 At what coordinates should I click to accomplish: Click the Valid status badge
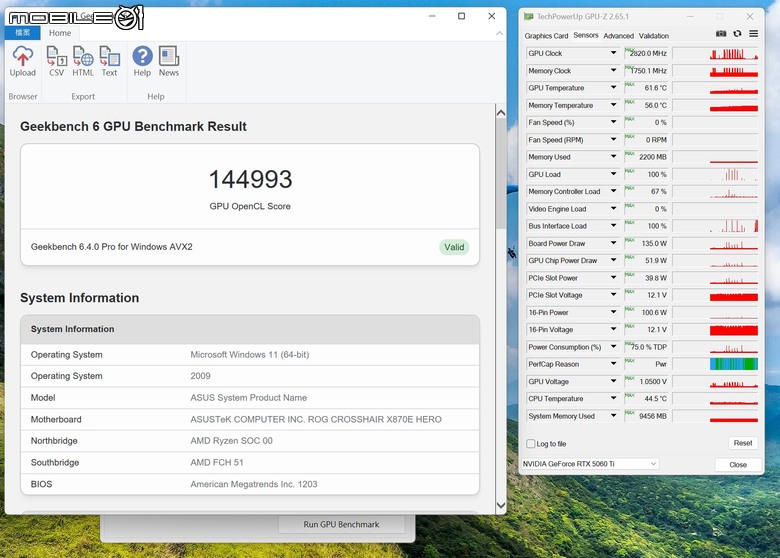coord(454,247)
